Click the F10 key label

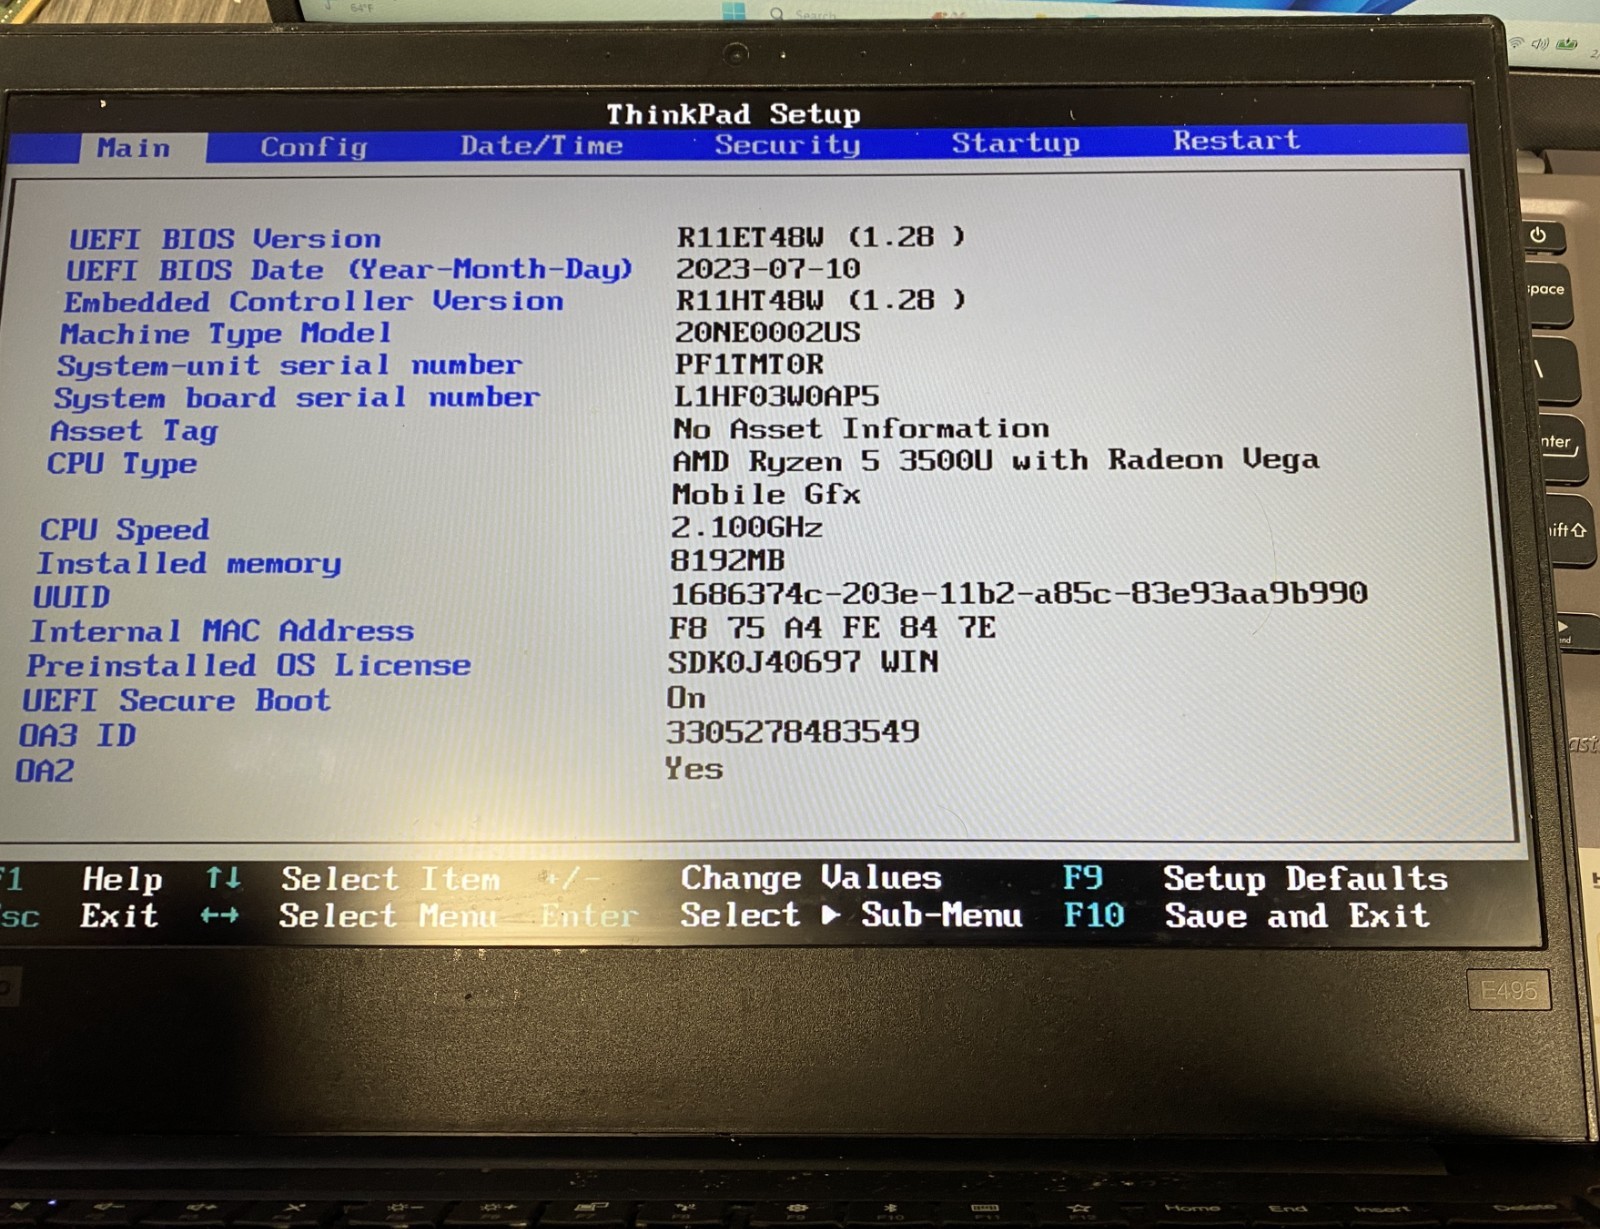click(1094, 915)
